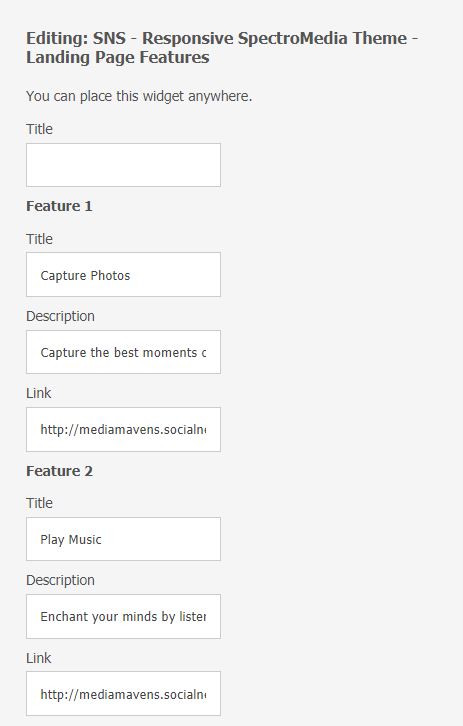Click the 'Editing: SNS' heading text
The width and height of the screenshot is (463, 726).
76,38
